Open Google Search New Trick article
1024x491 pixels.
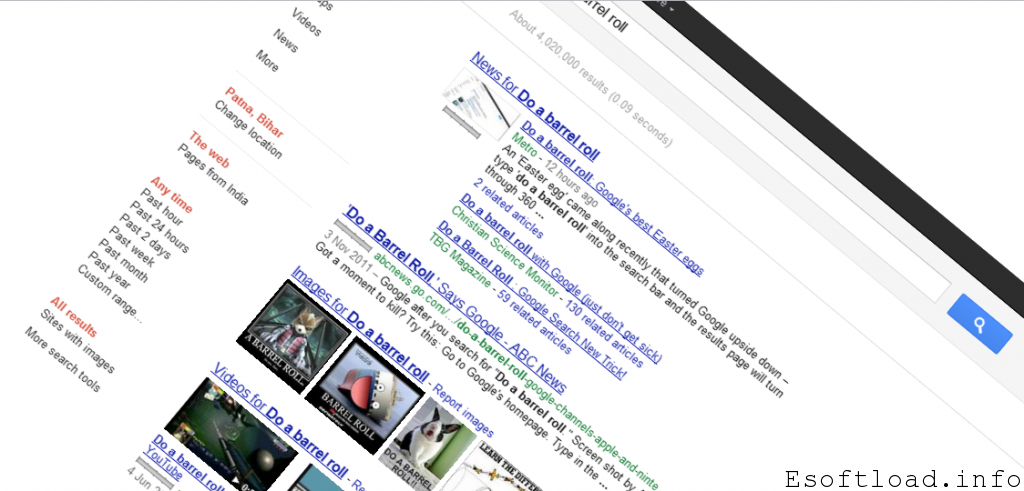pyautogui.click(x=532, y=299)
